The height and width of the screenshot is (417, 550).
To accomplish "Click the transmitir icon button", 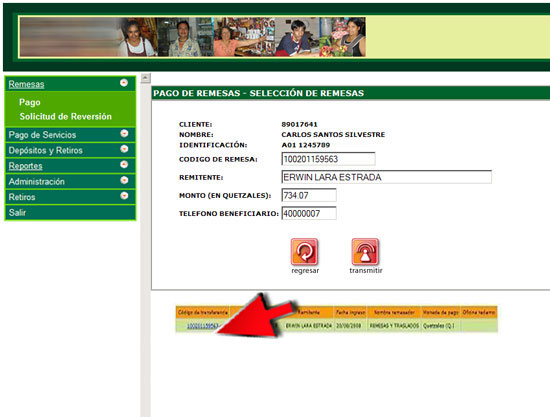I will [x=365, y=251].
